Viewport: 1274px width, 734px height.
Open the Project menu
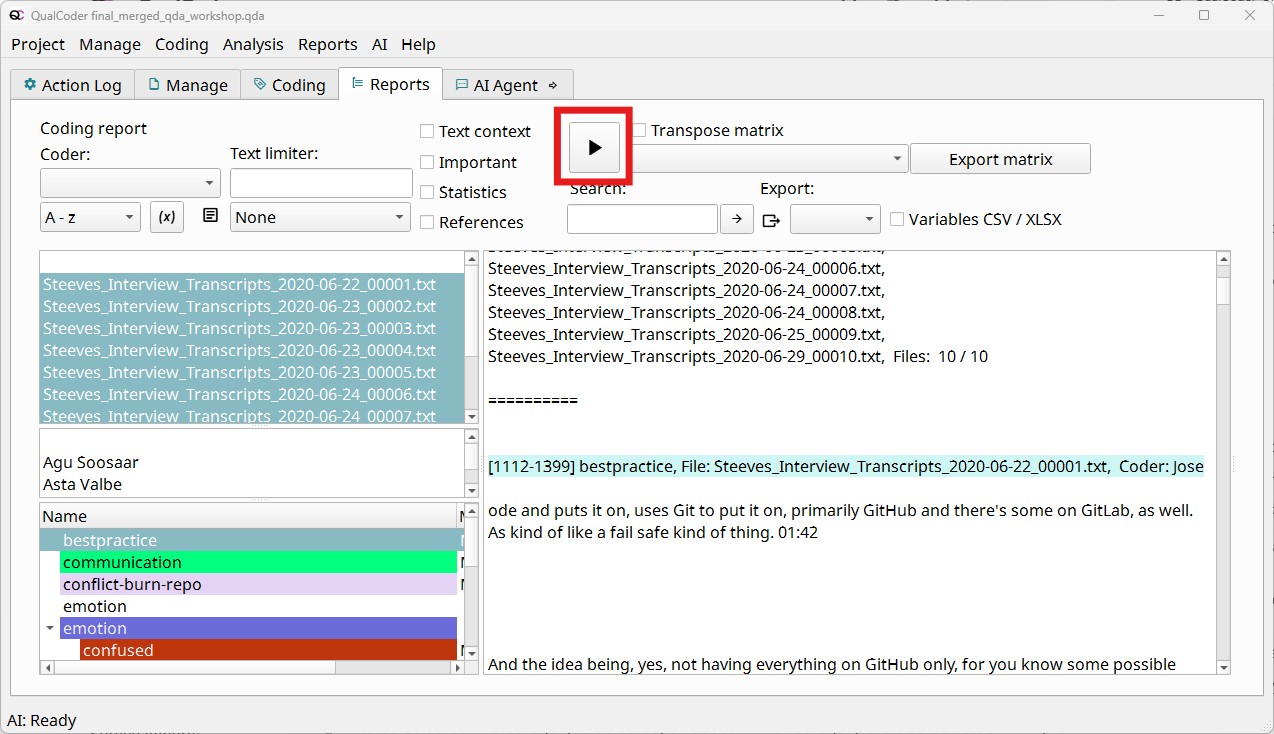tap(38, 44)
